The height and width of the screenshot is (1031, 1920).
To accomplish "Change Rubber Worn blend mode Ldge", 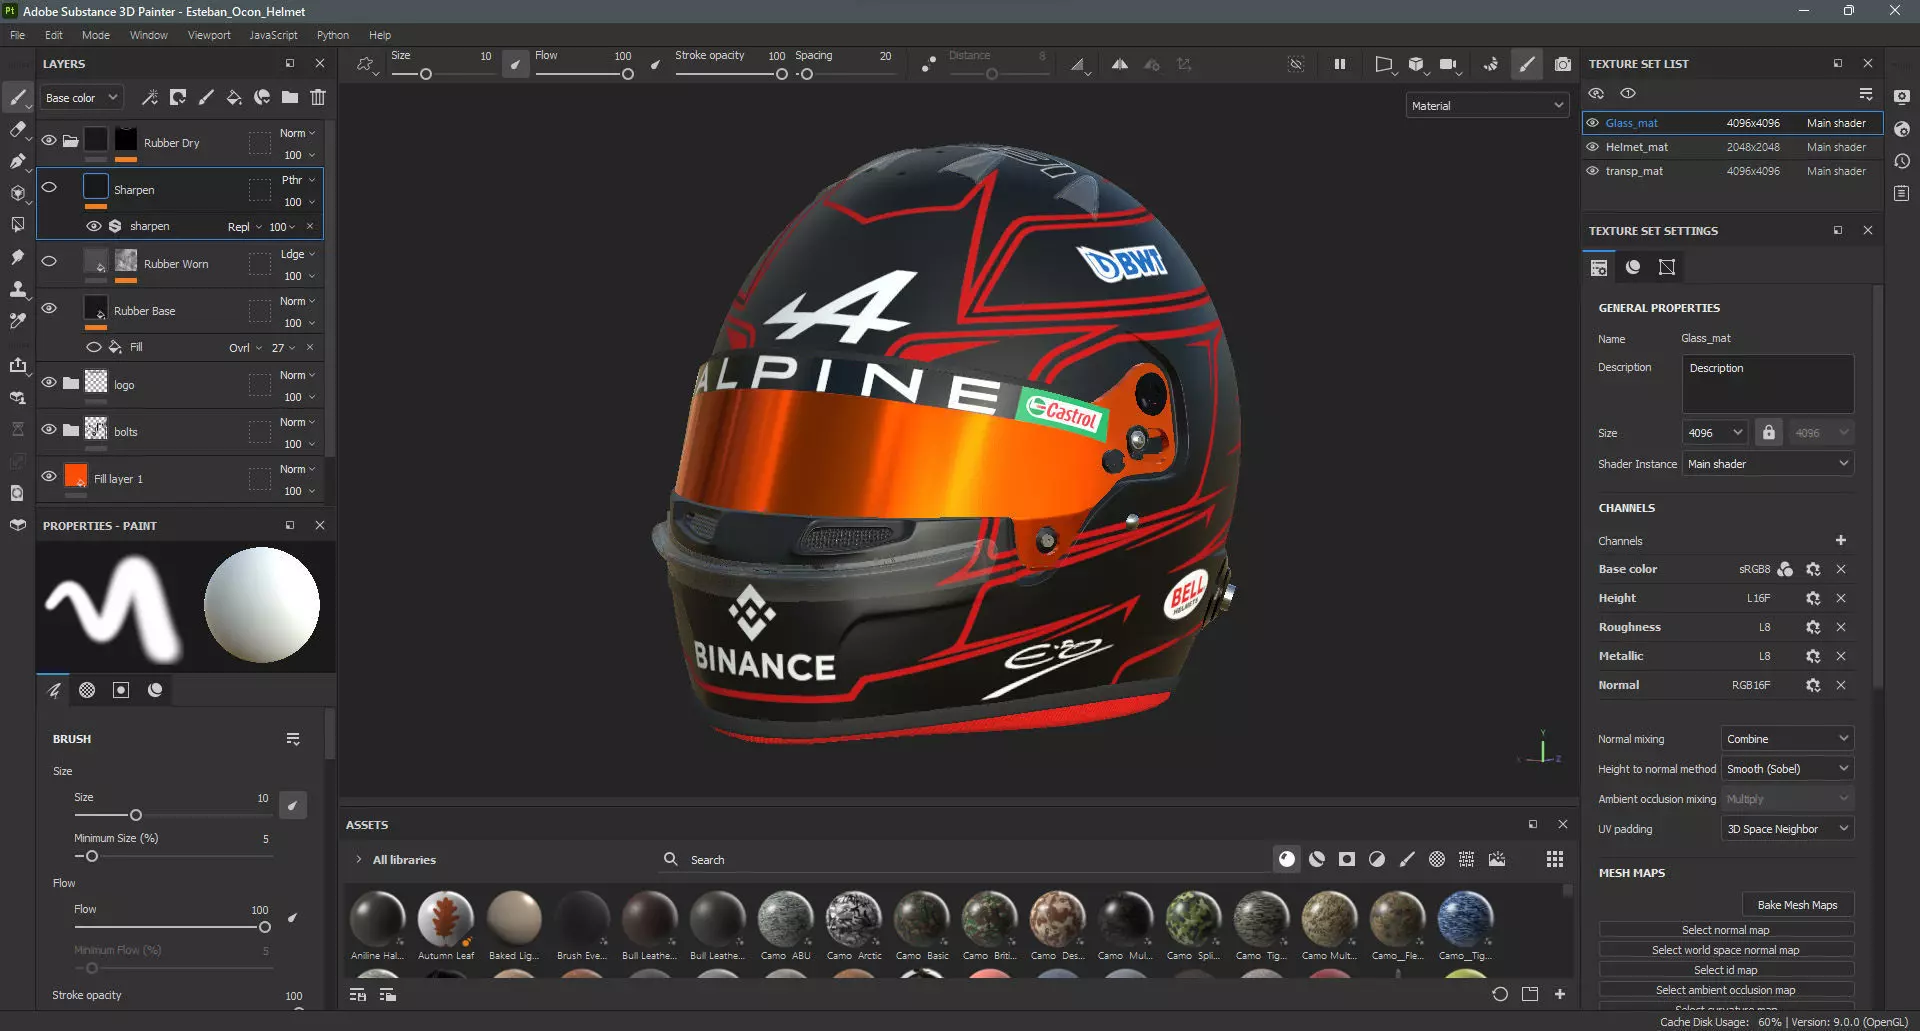I will coord(298,254).
